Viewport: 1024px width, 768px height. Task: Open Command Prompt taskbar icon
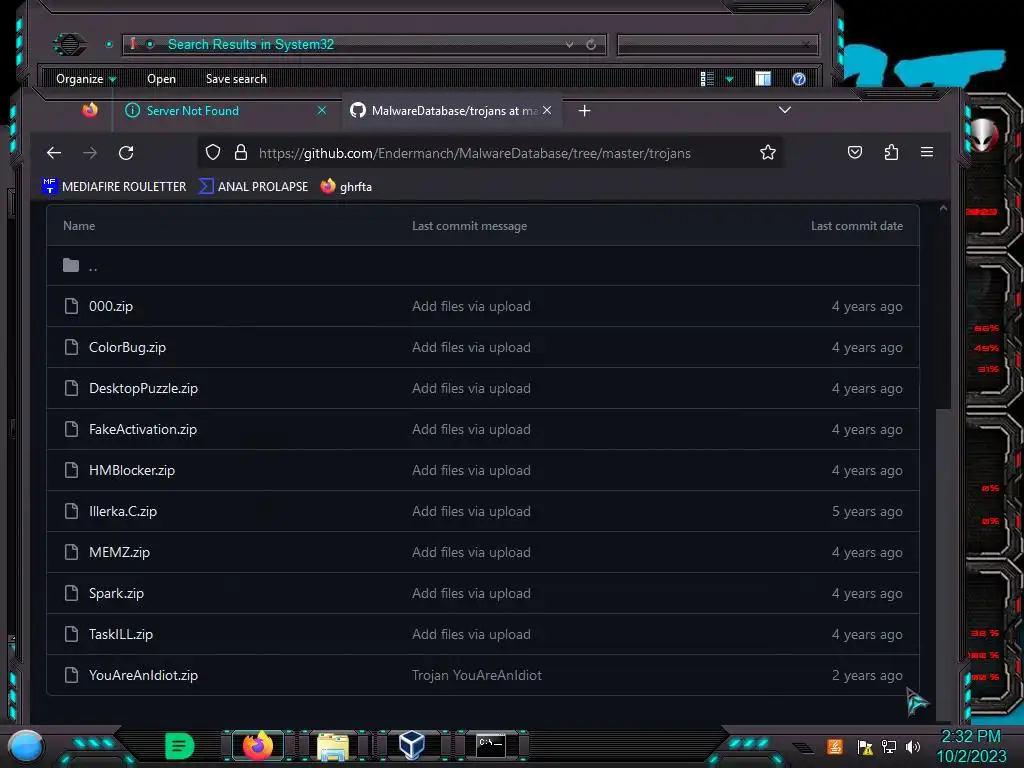490,745
